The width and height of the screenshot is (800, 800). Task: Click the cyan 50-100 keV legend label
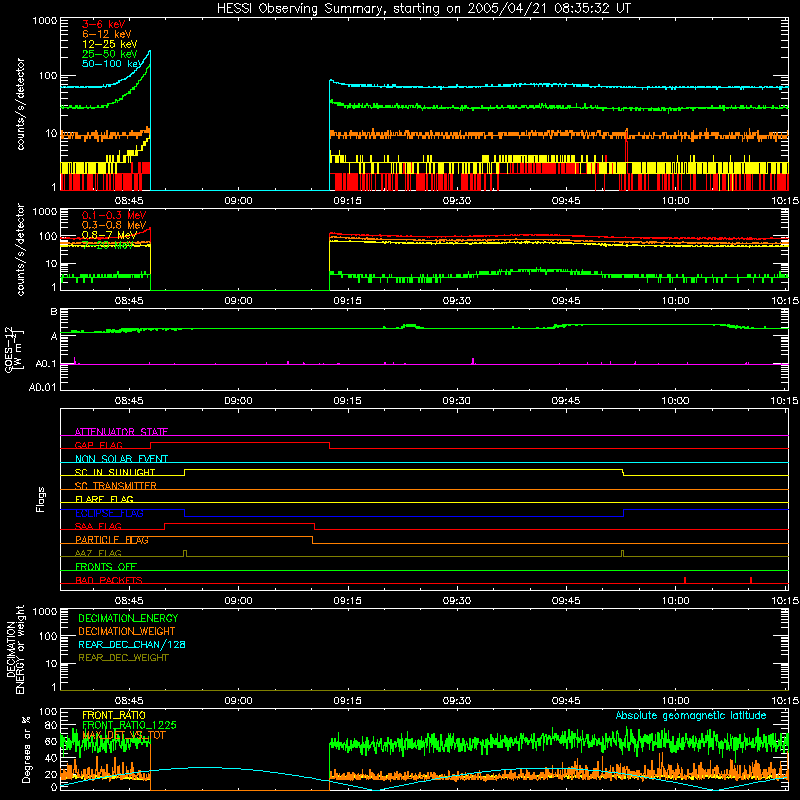(113, 64)
